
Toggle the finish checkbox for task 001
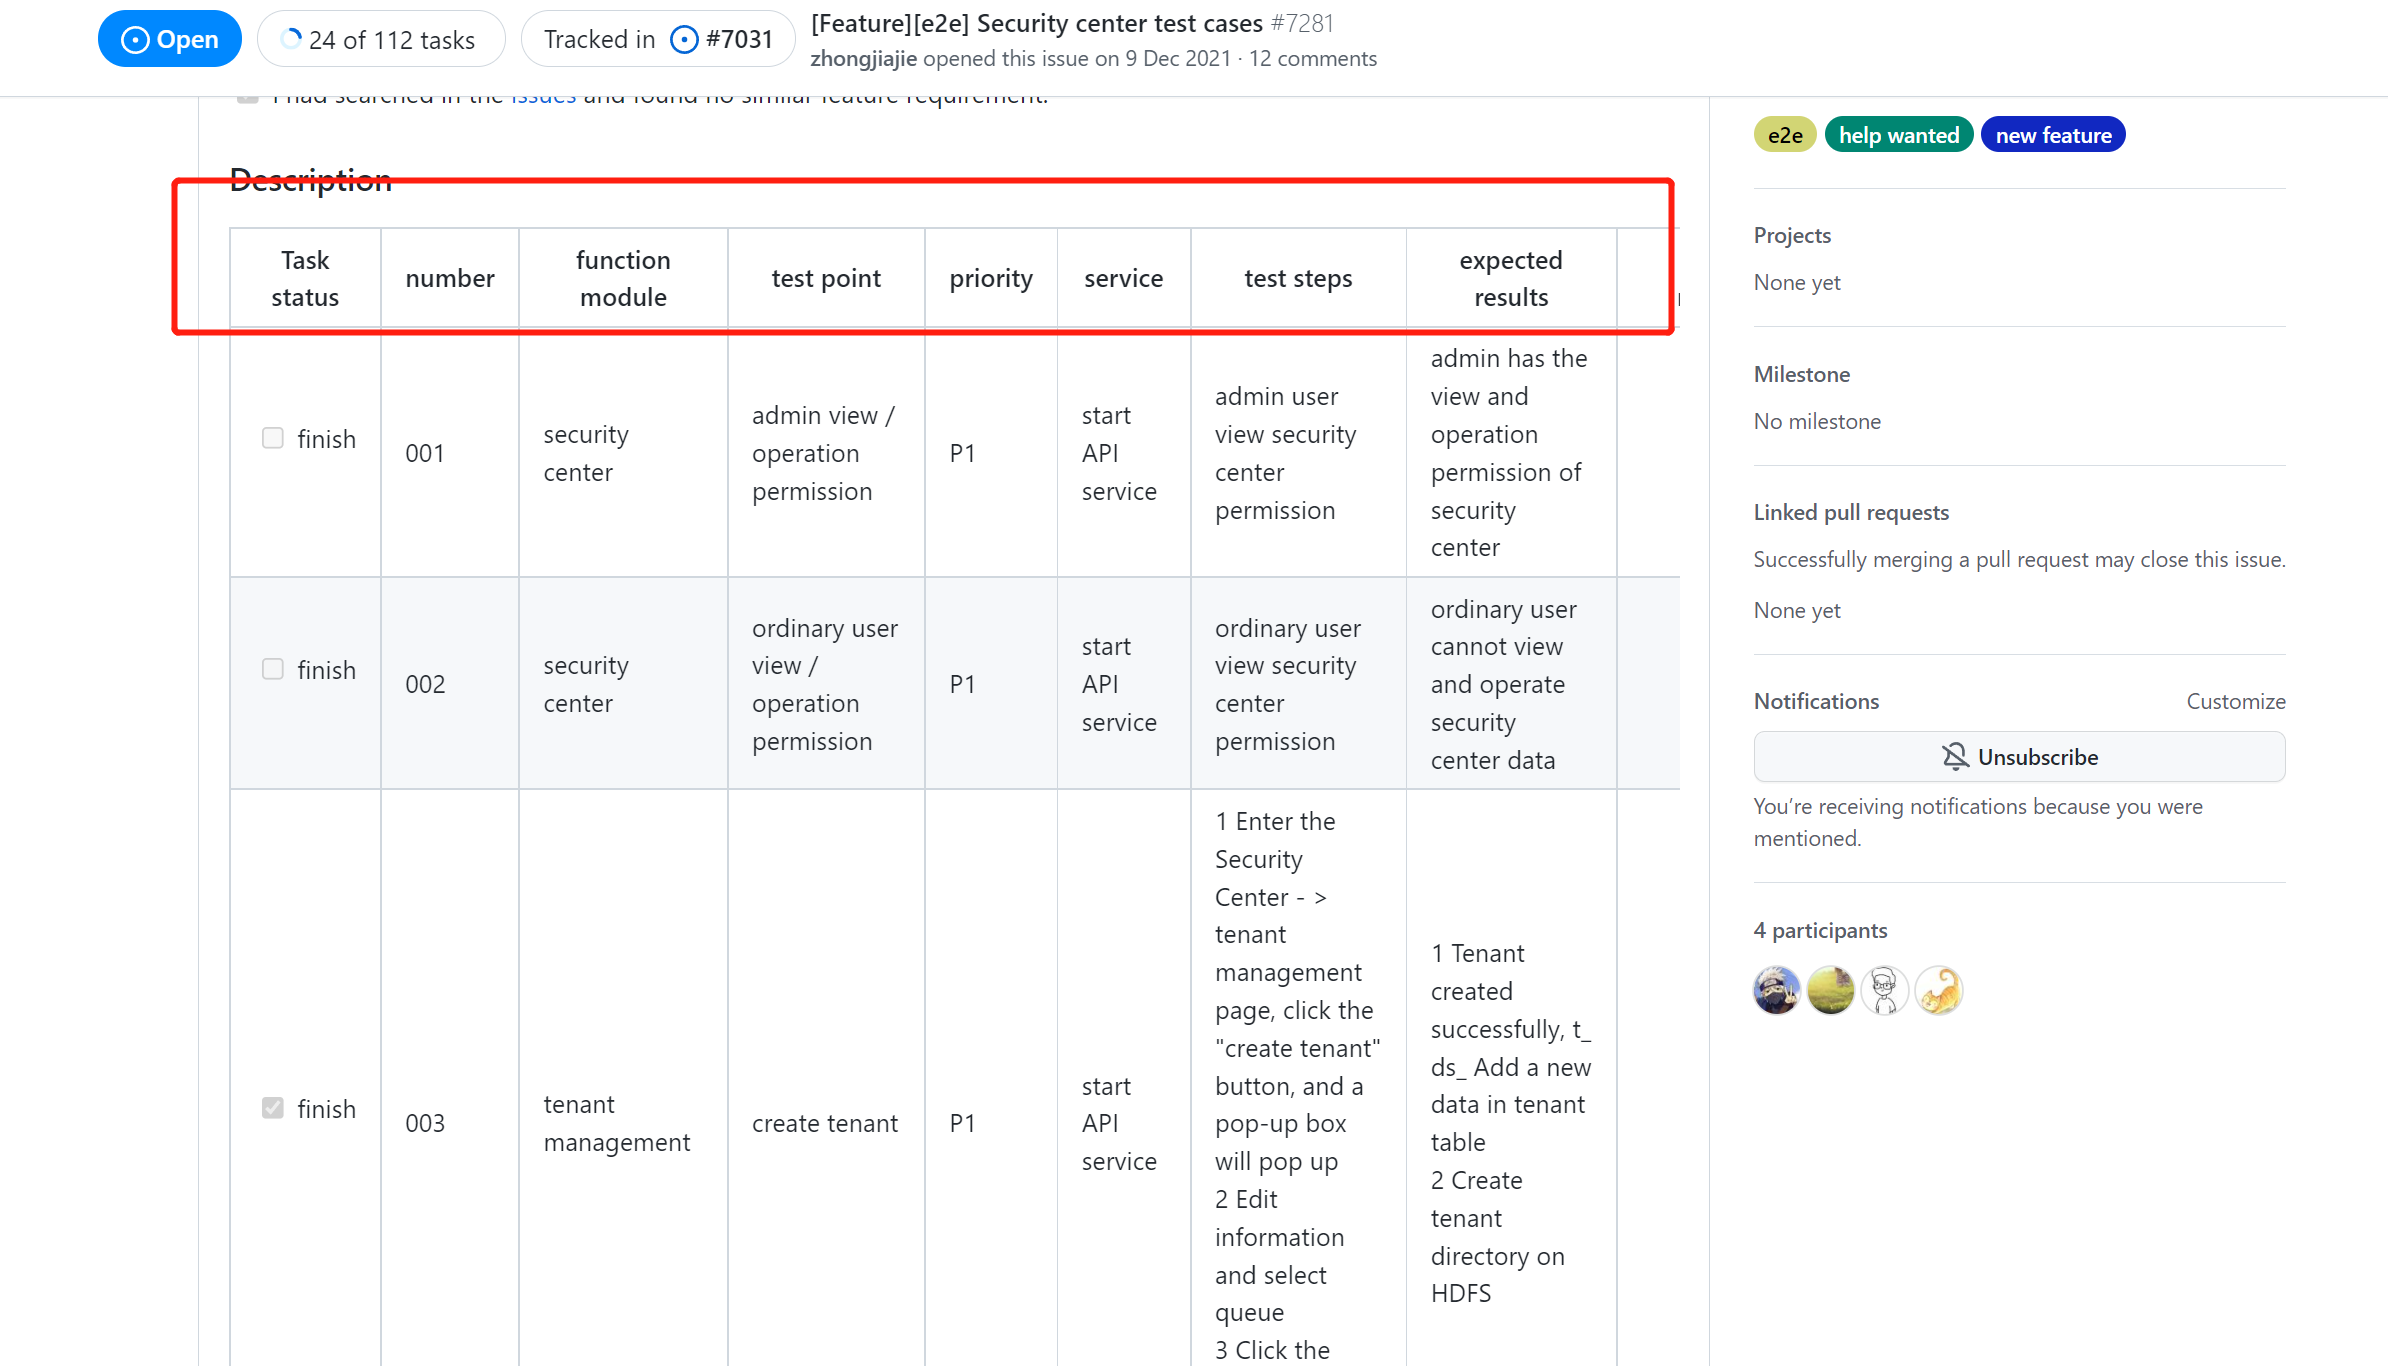[273, 438]
